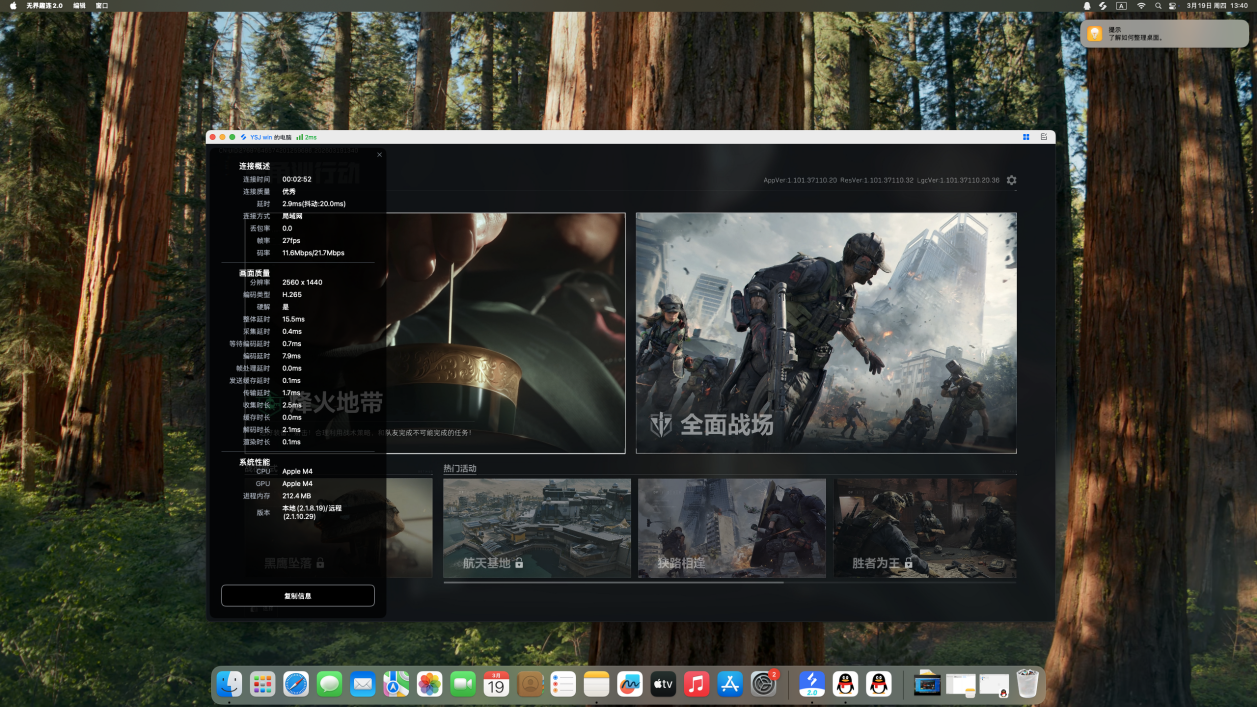Click the 复制信息 button
Image resolution: width=1257 pixels, height=707 pixels.
point(298,596)
